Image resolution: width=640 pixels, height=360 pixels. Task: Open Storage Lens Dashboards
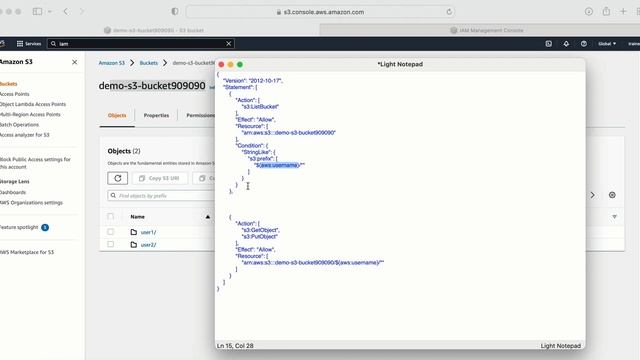[x=13, y=192]
